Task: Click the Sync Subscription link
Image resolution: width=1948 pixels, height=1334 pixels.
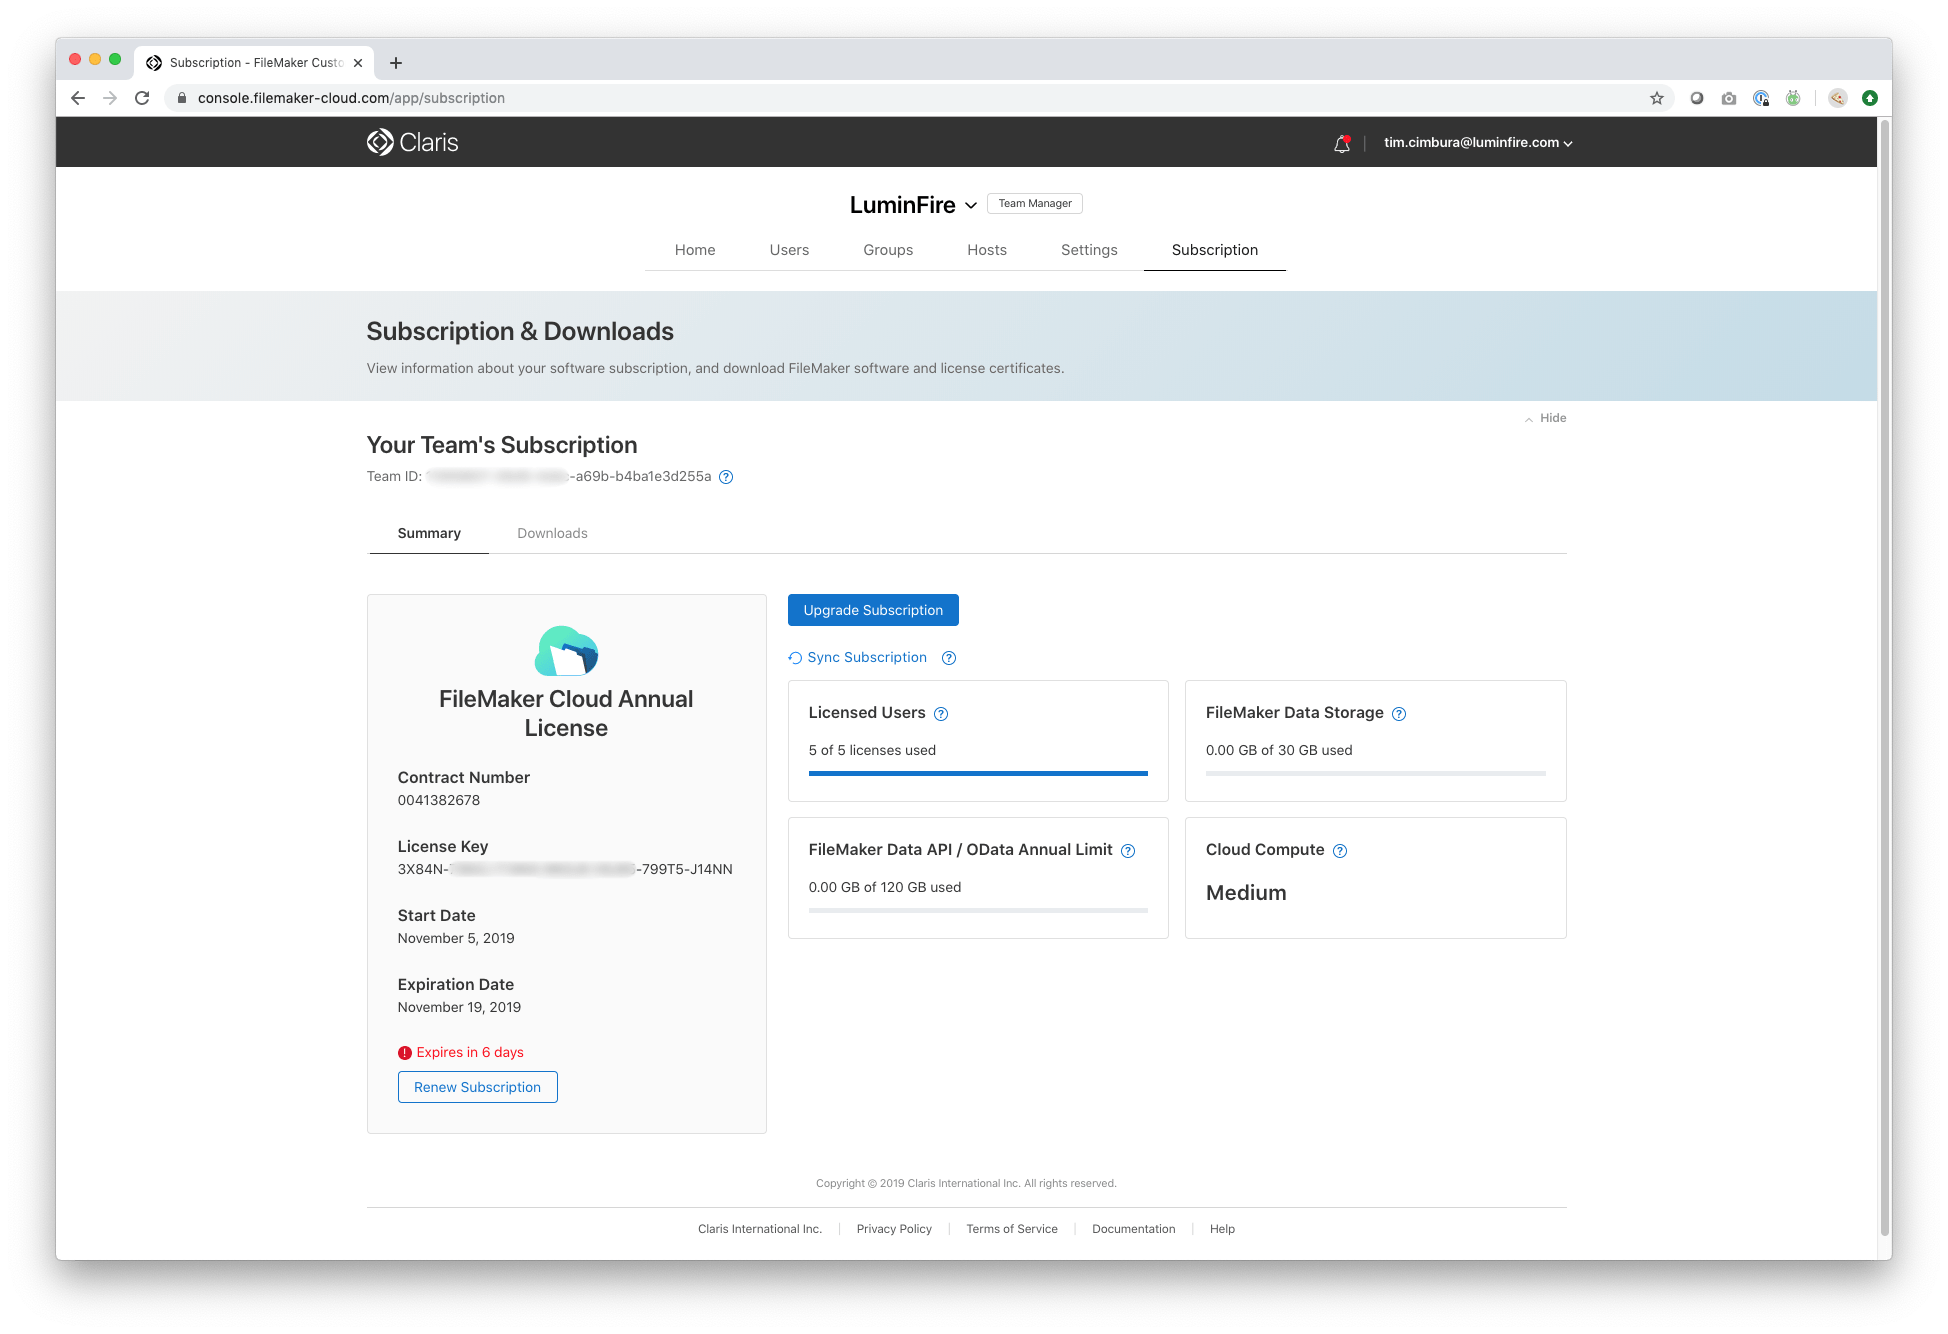Action: tap(866, 656)
